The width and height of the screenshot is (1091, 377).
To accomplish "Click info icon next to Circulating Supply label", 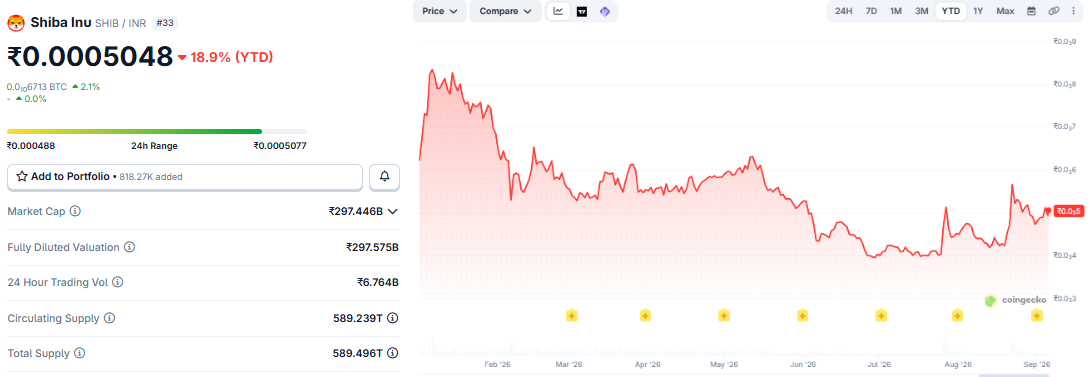I will click(x=109, y=318).
